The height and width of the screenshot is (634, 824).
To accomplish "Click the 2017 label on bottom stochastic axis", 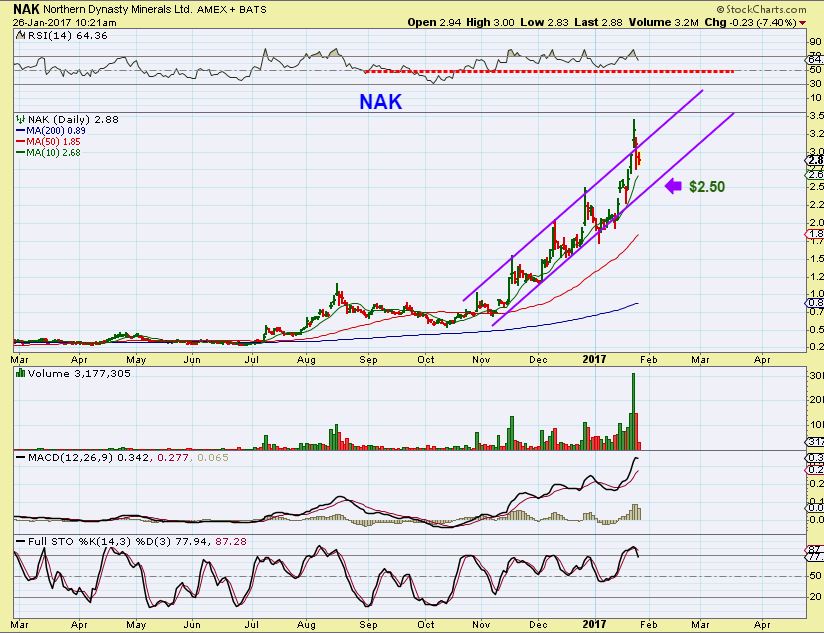I will click(x=594, y=624).
